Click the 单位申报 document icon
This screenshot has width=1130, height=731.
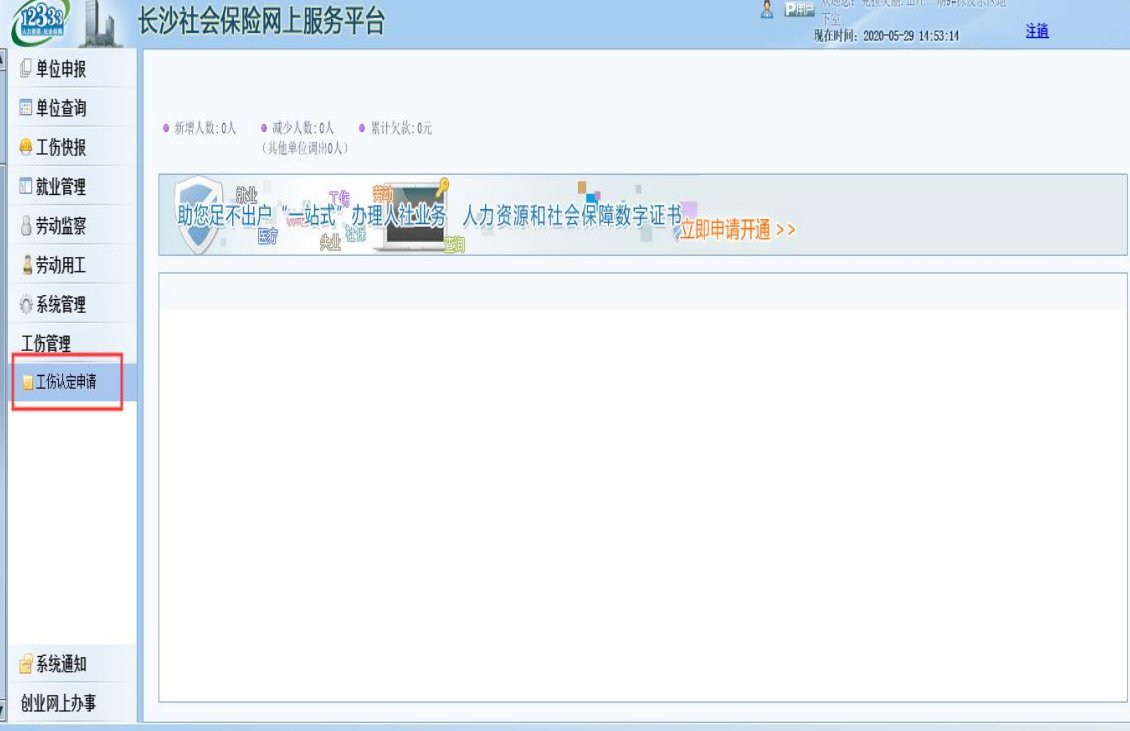pyautogui.click(x=25, y=68)
